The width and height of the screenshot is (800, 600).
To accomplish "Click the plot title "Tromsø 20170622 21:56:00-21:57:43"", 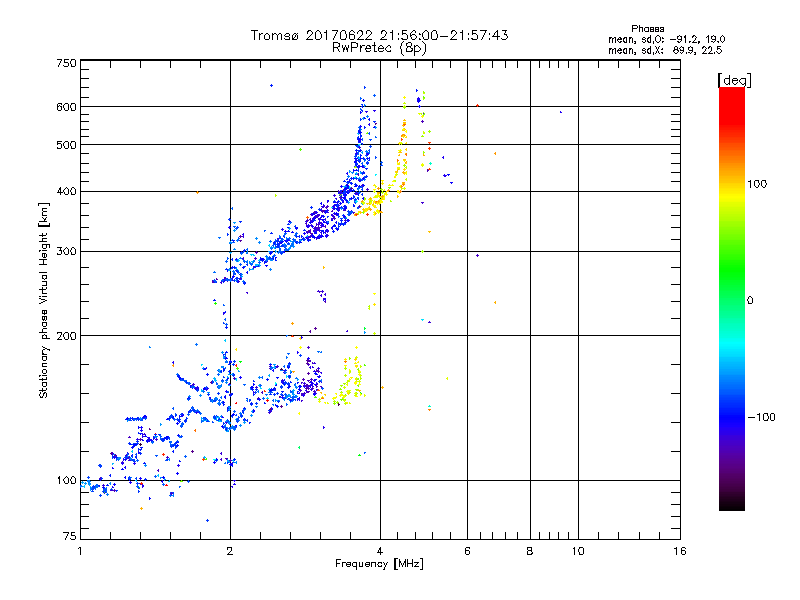I will (x=379, y=35).
